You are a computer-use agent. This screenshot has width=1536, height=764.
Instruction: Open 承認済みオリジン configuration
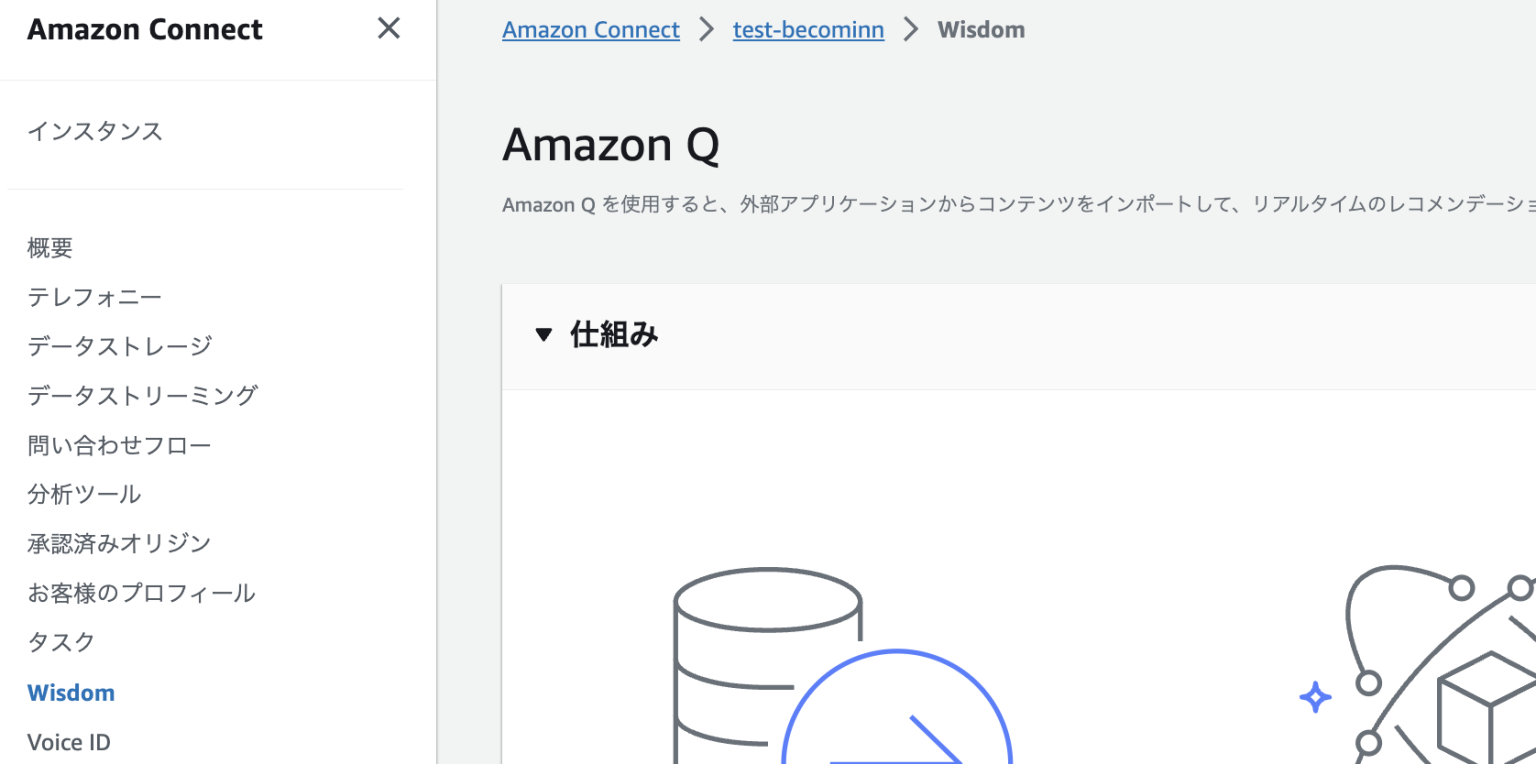[119, 543]
